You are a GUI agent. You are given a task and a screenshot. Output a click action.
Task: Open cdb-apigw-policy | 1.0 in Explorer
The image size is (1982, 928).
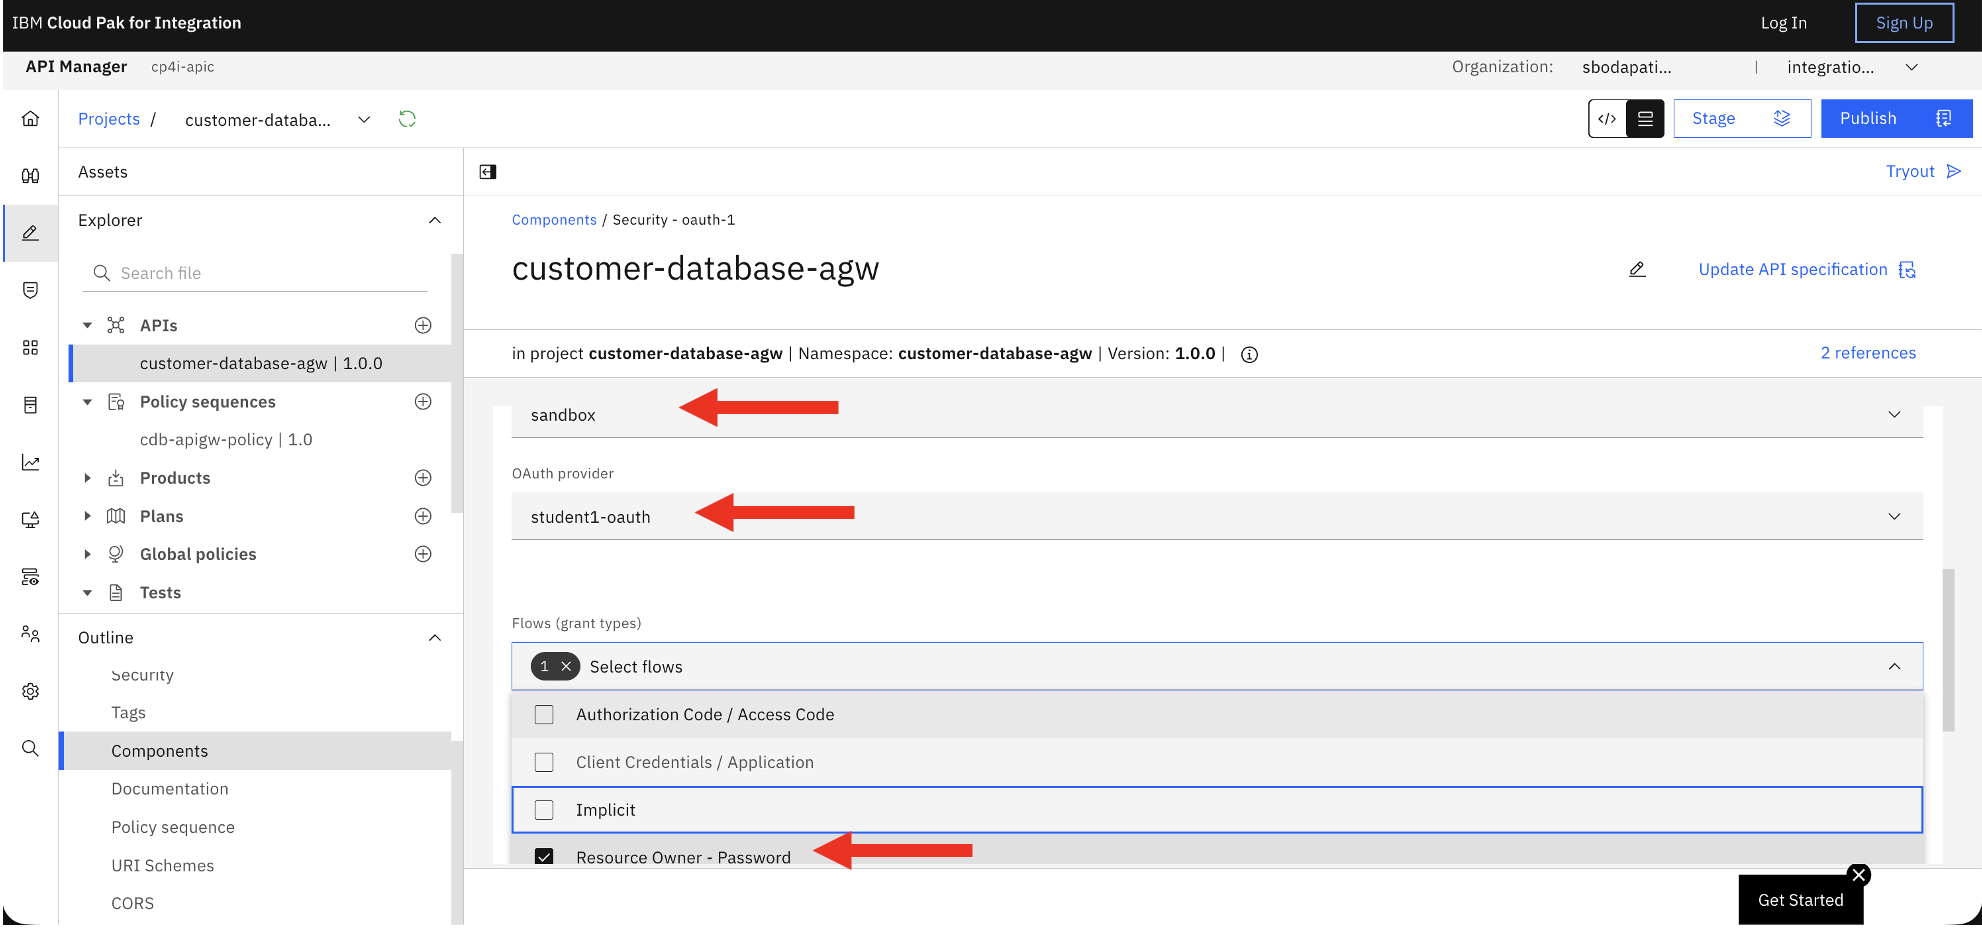(x=226, y=440)
